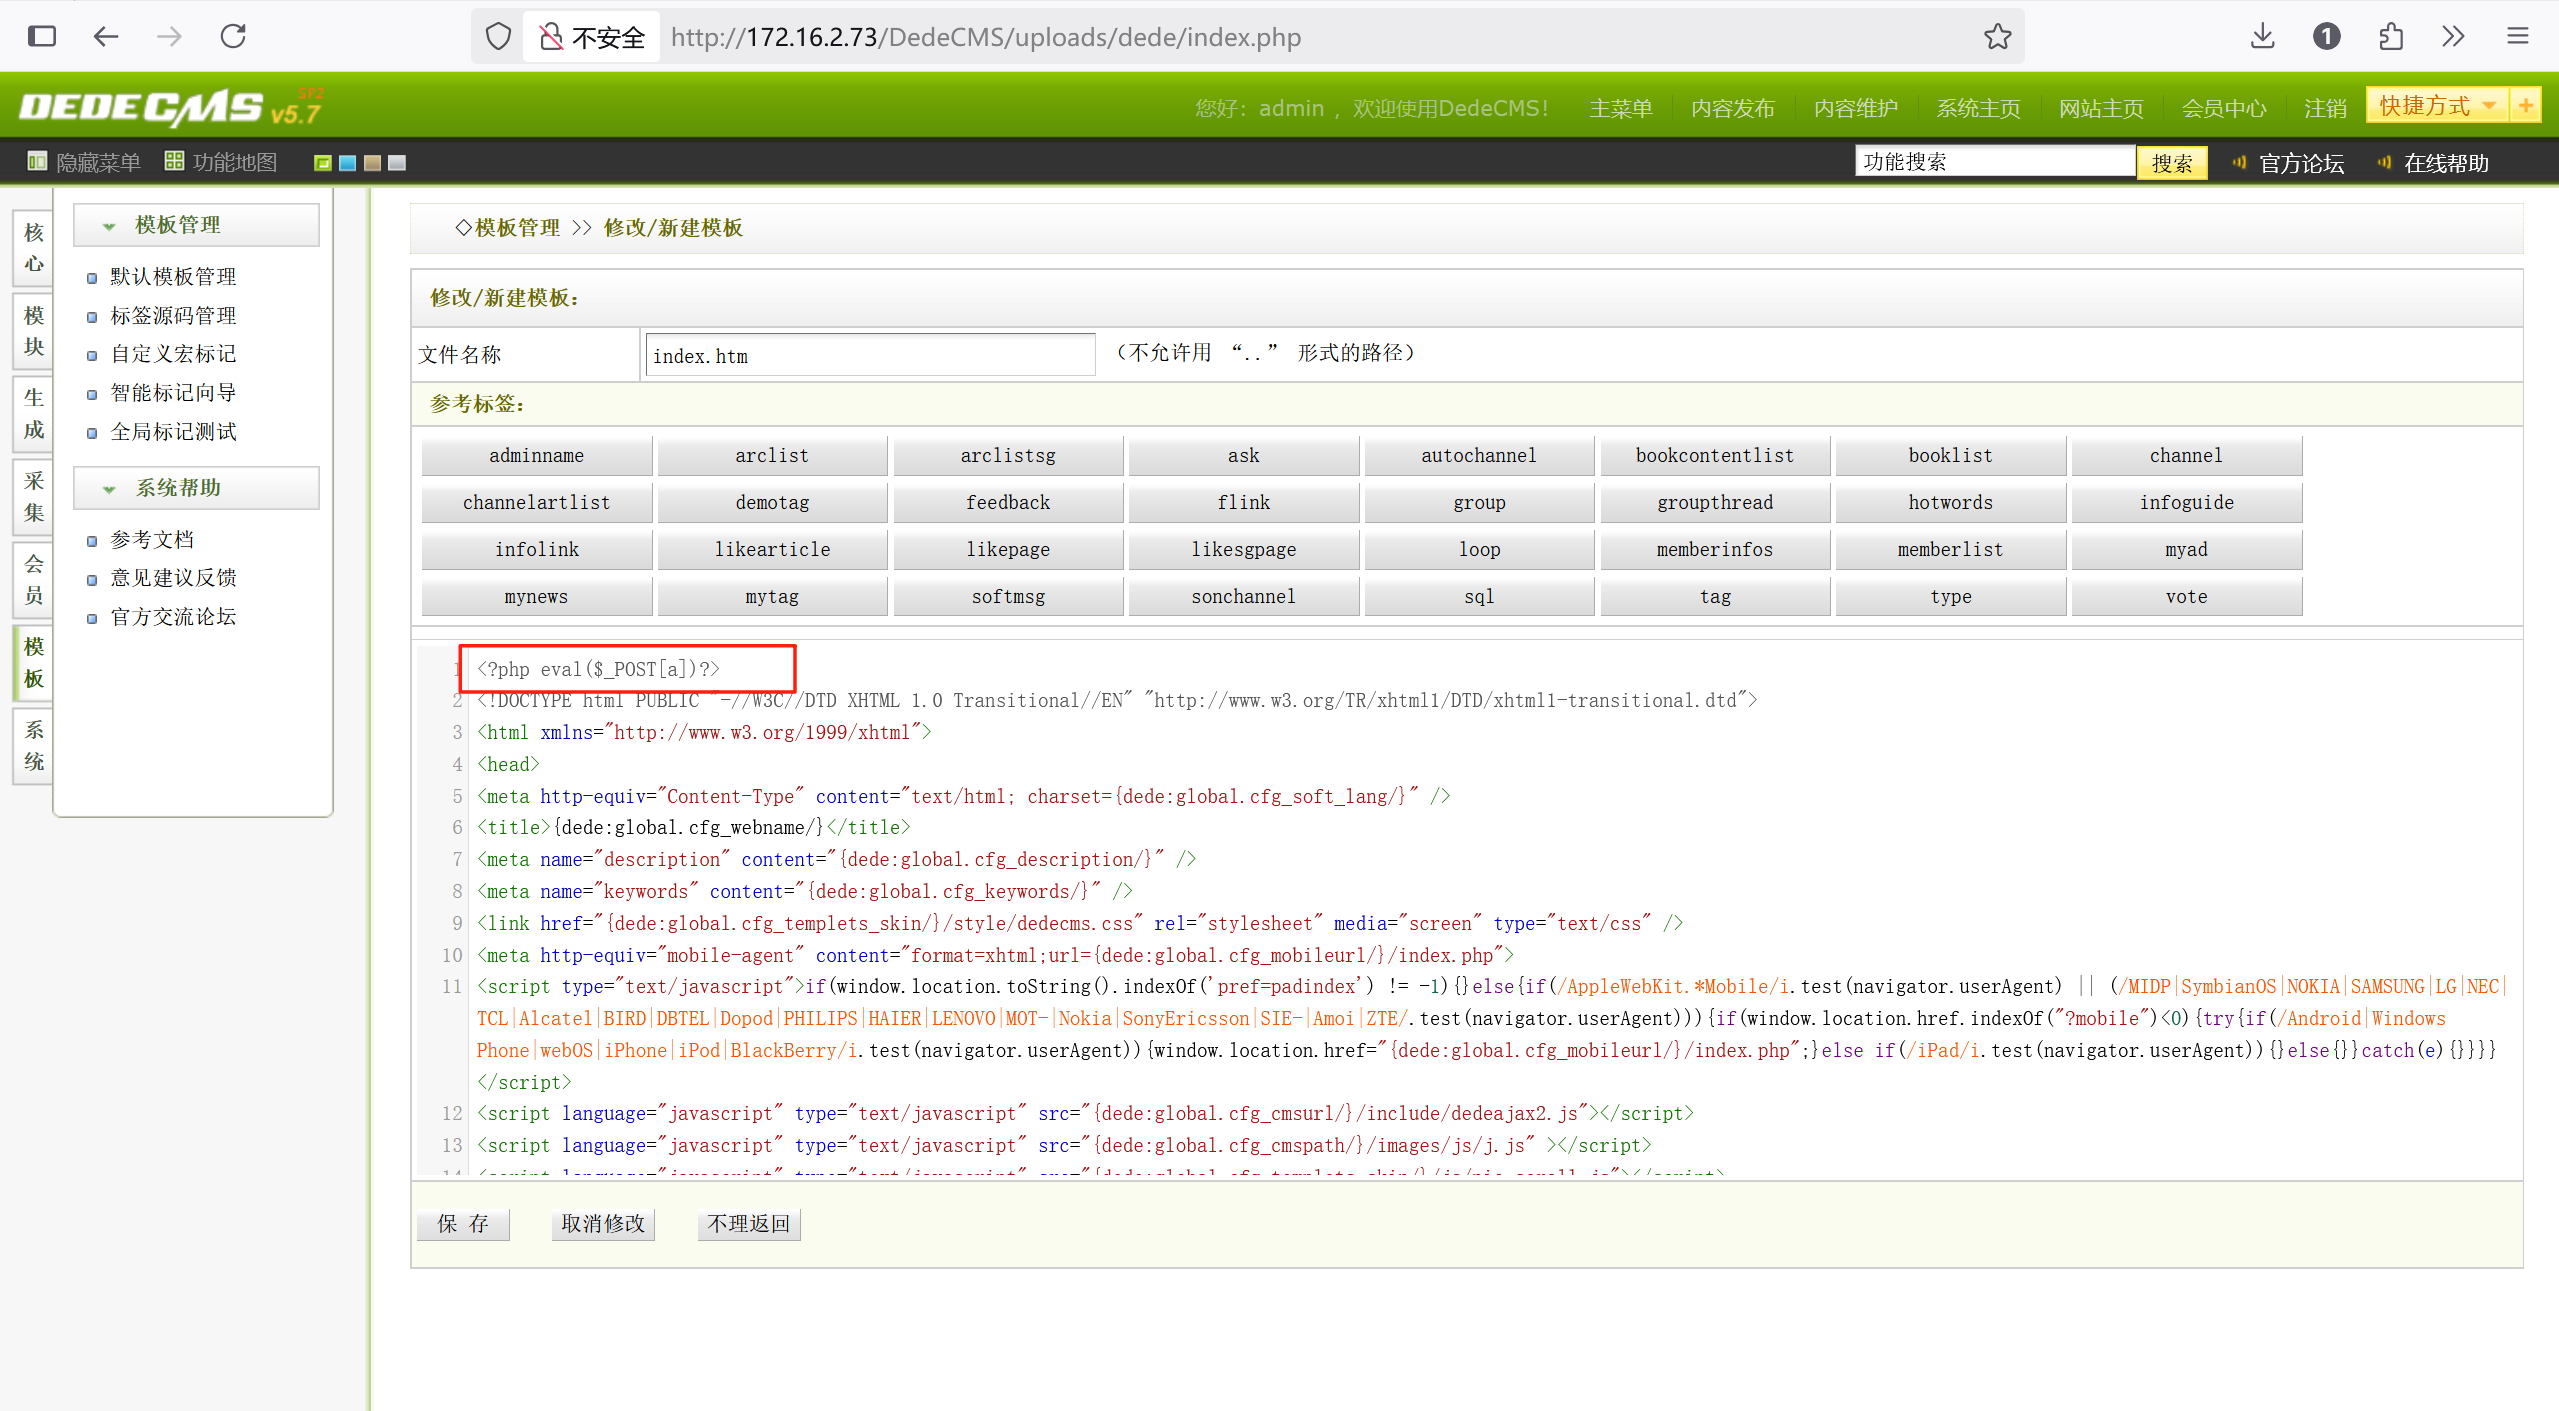Screen dimensions: 2559x1411
Task: Open the browser hamburger menu
Action: (2517, 37)
